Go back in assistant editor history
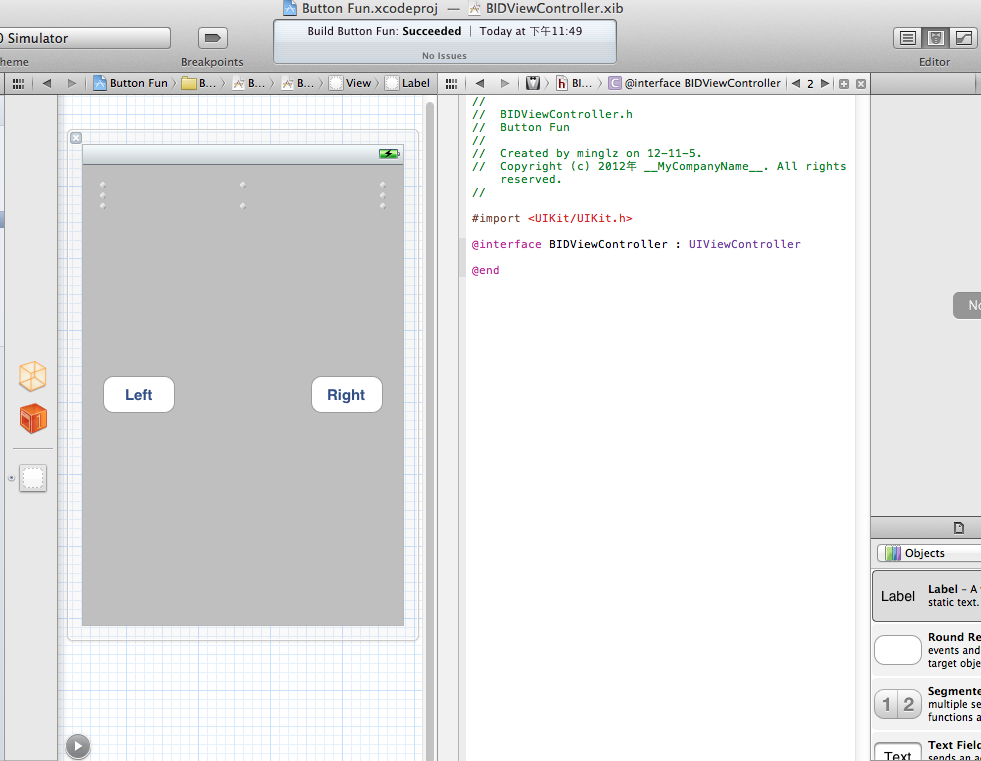 pyautogui.click(x=480, y=83)
